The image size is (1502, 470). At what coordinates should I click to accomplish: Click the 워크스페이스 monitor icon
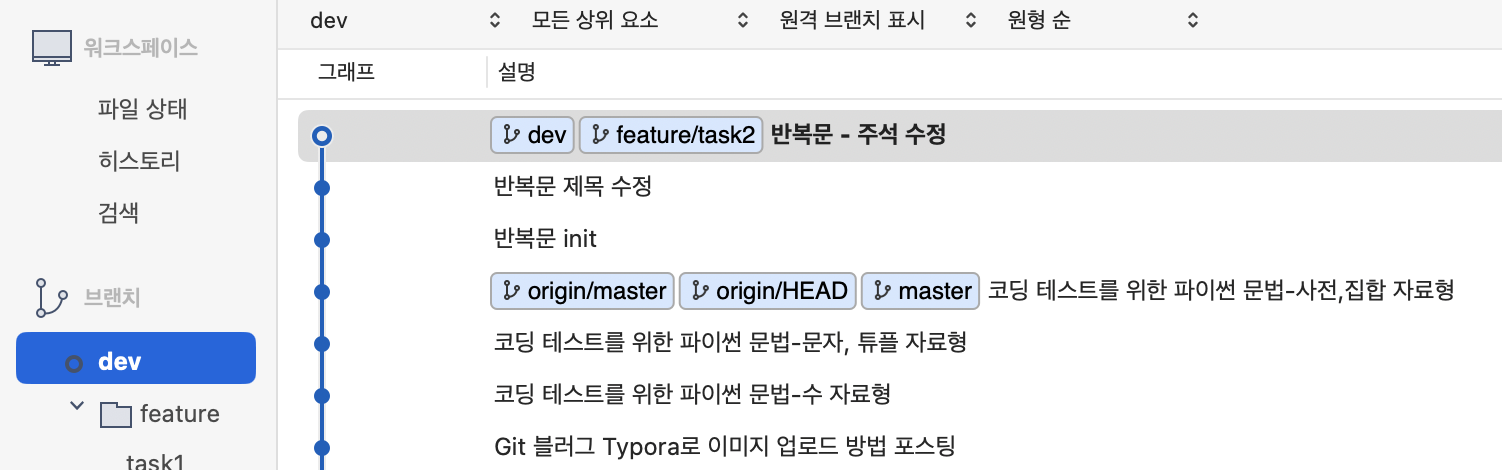52,47
